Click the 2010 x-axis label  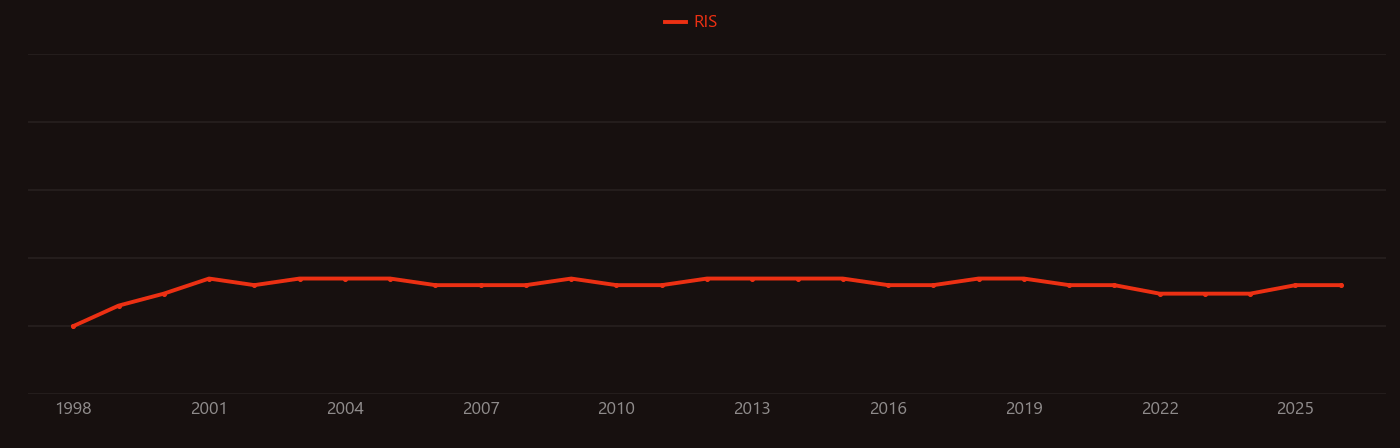point(616,409)
